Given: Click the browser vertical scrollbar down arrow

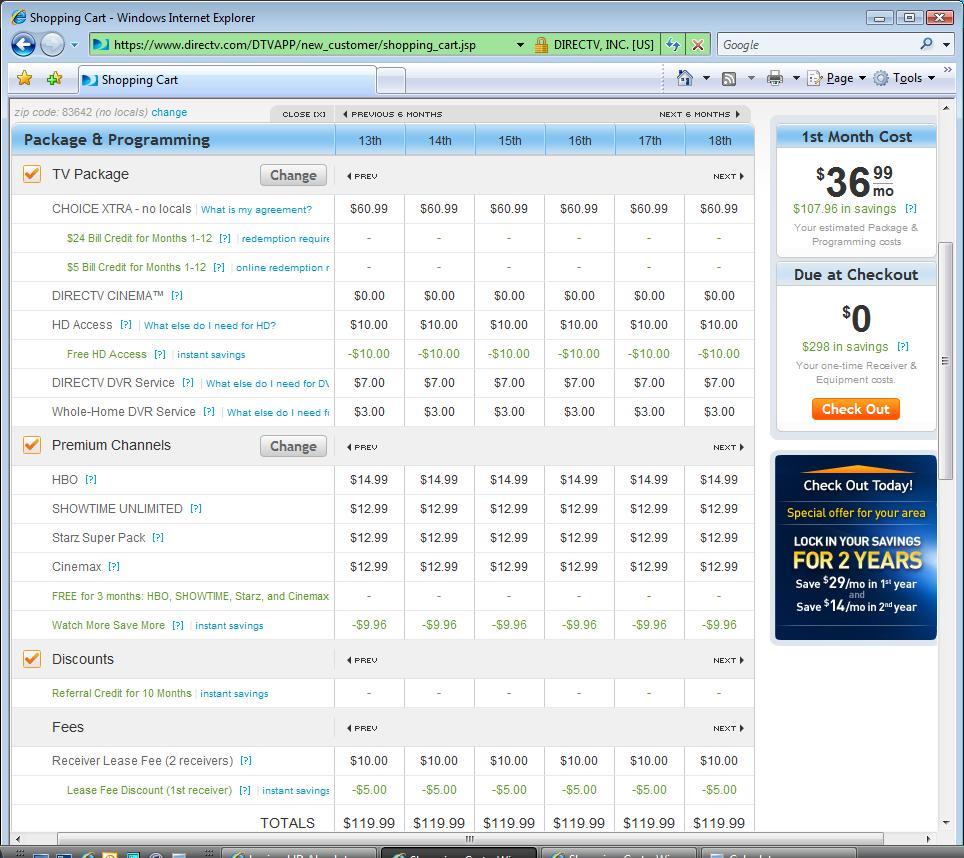Looking at the screenshot, I should click(x=946, y=822).
